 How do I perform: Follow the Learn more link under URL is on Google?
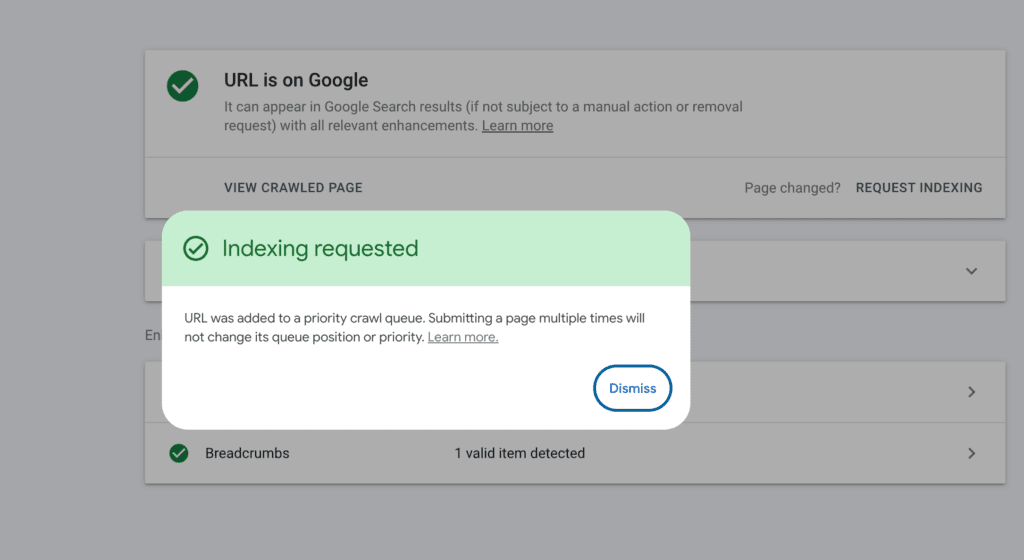(x=517, y=126)
